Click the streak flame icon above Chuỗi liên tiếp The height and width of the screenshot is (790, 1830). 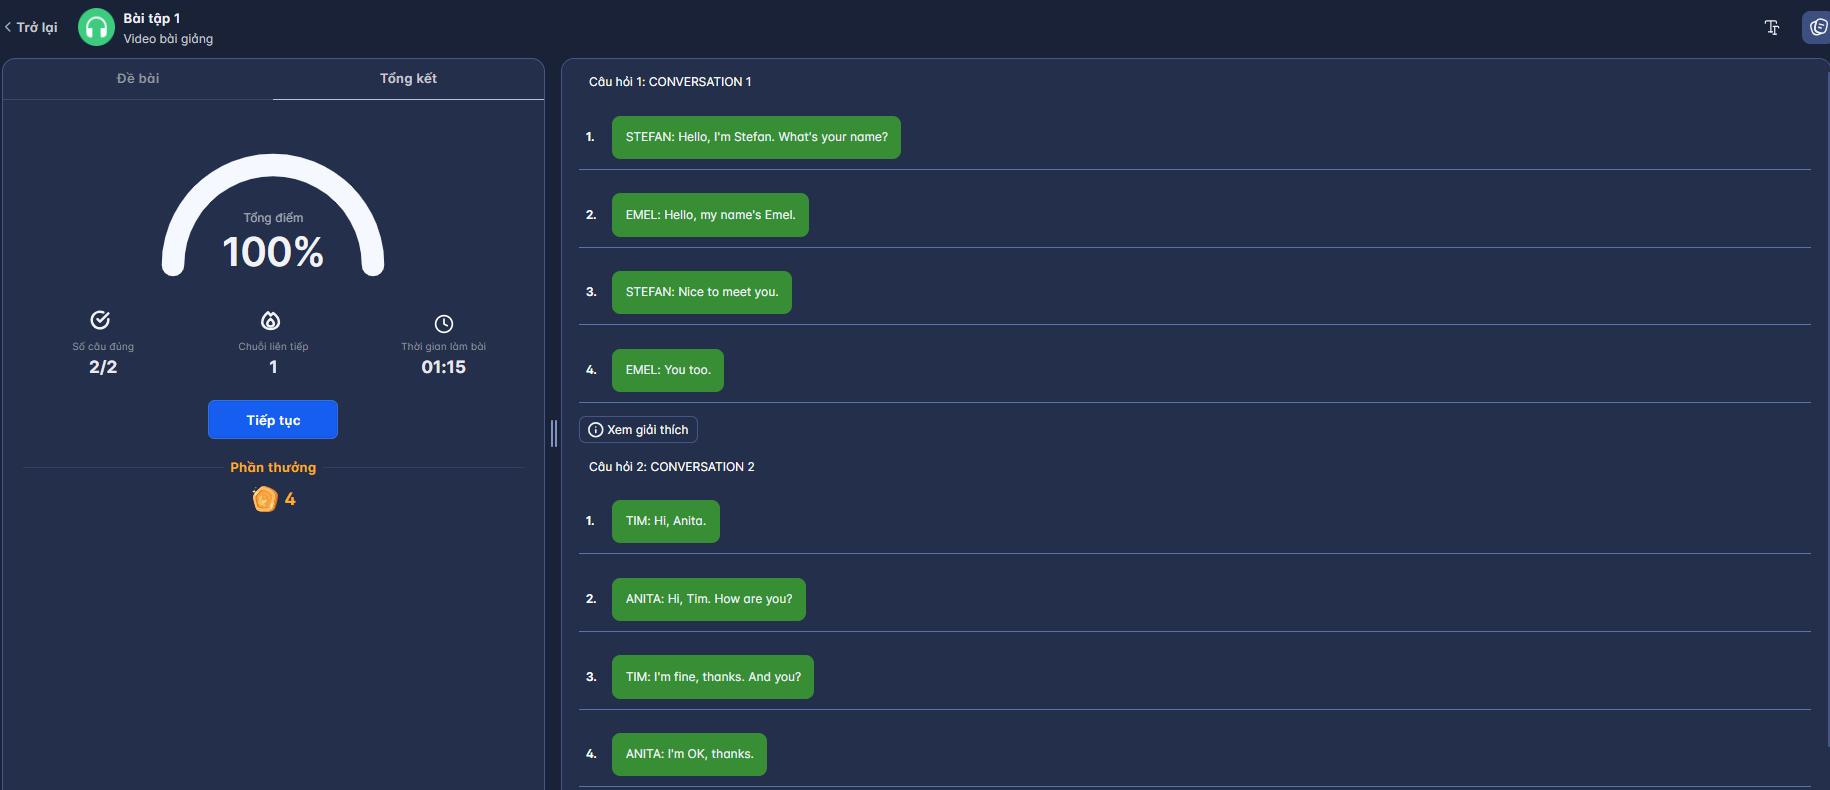coord(271,321)
